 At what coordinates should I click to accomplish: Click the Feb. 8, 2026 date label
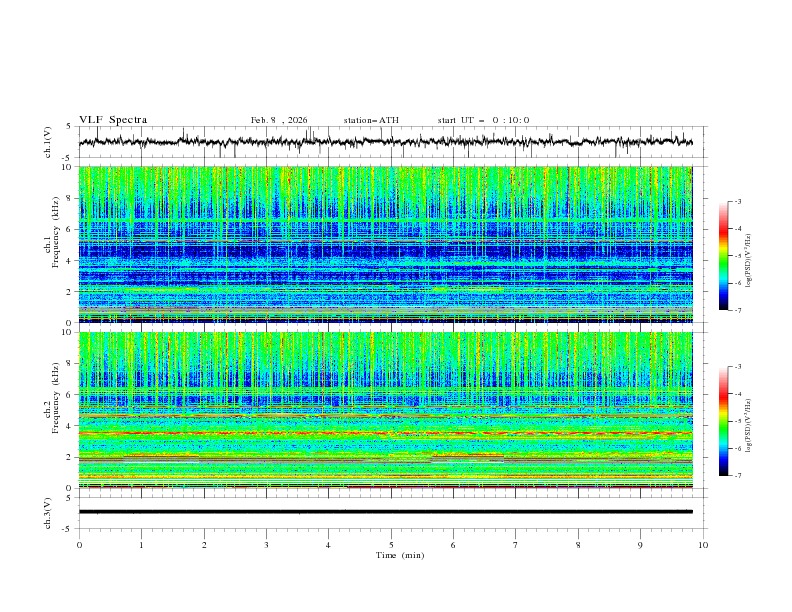pyautogui.click(x=279, y=120)
